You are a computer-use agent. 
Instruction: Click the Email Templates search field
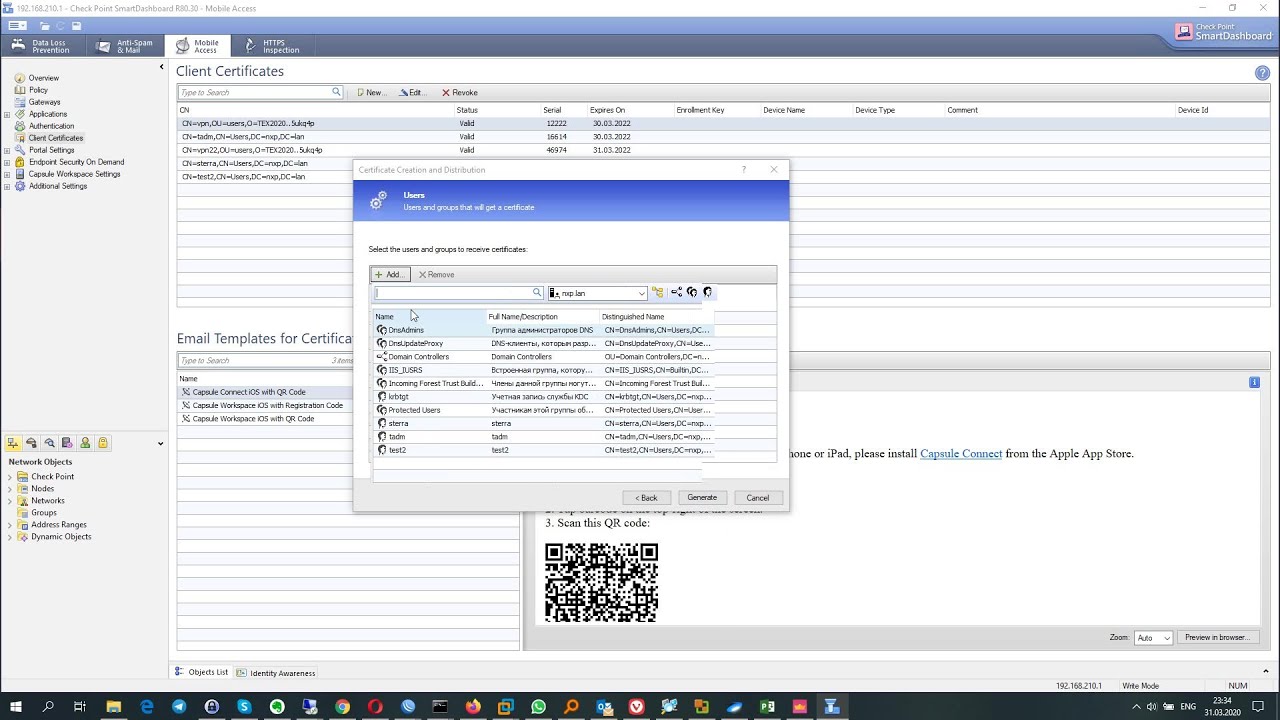point(266,361)
